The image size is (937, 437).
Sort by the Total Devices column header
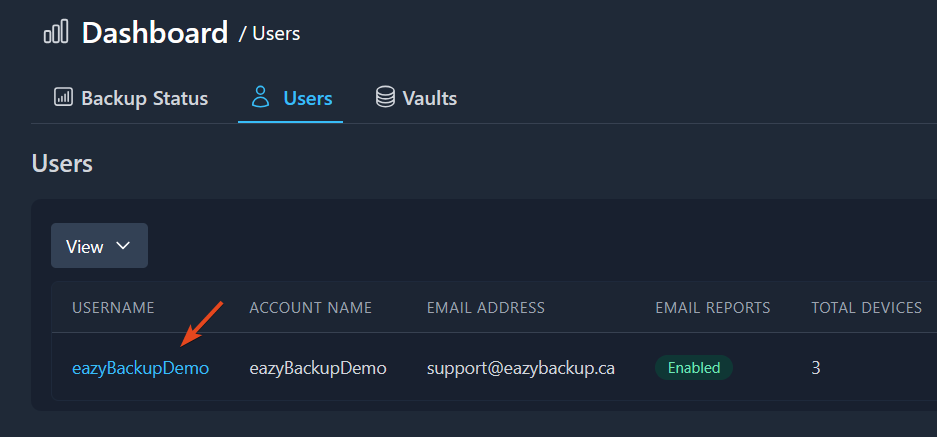coord(866,308)
